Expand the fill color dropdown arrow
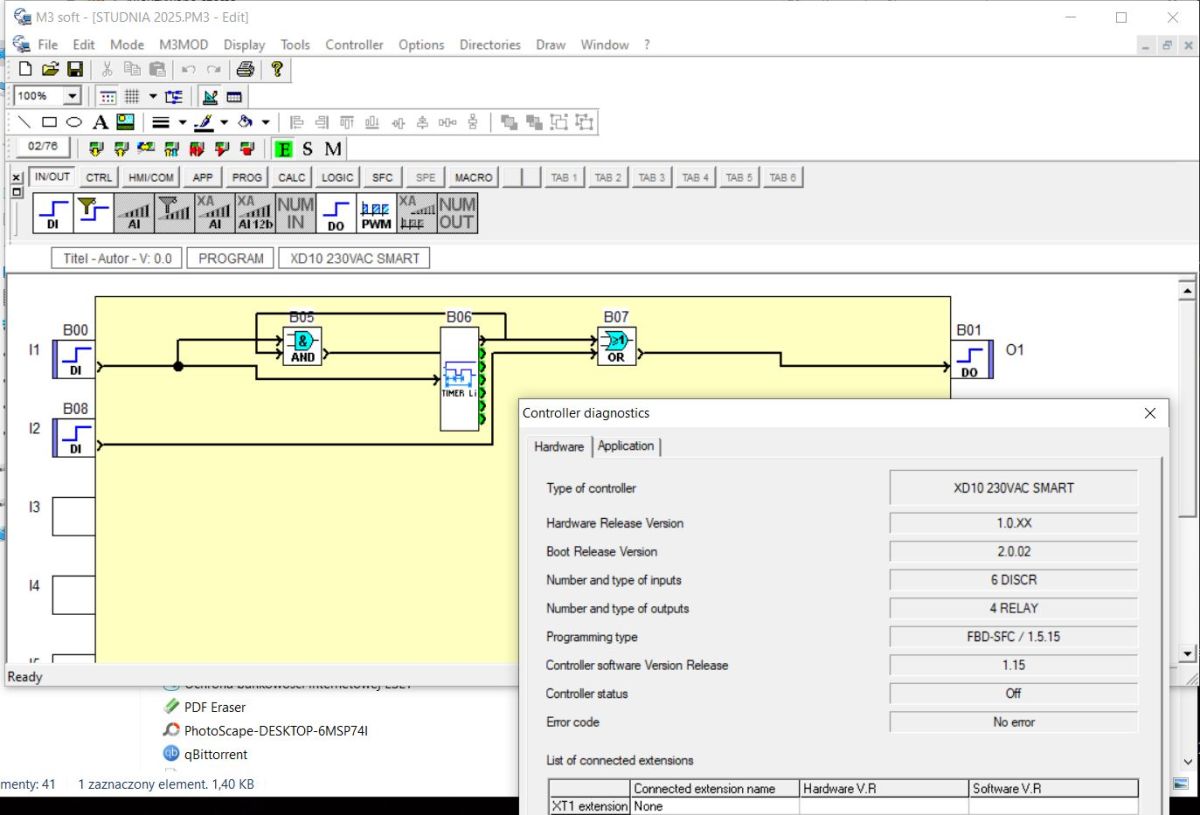Viewport: 1200px width, 815px height. tap(265, 122)
